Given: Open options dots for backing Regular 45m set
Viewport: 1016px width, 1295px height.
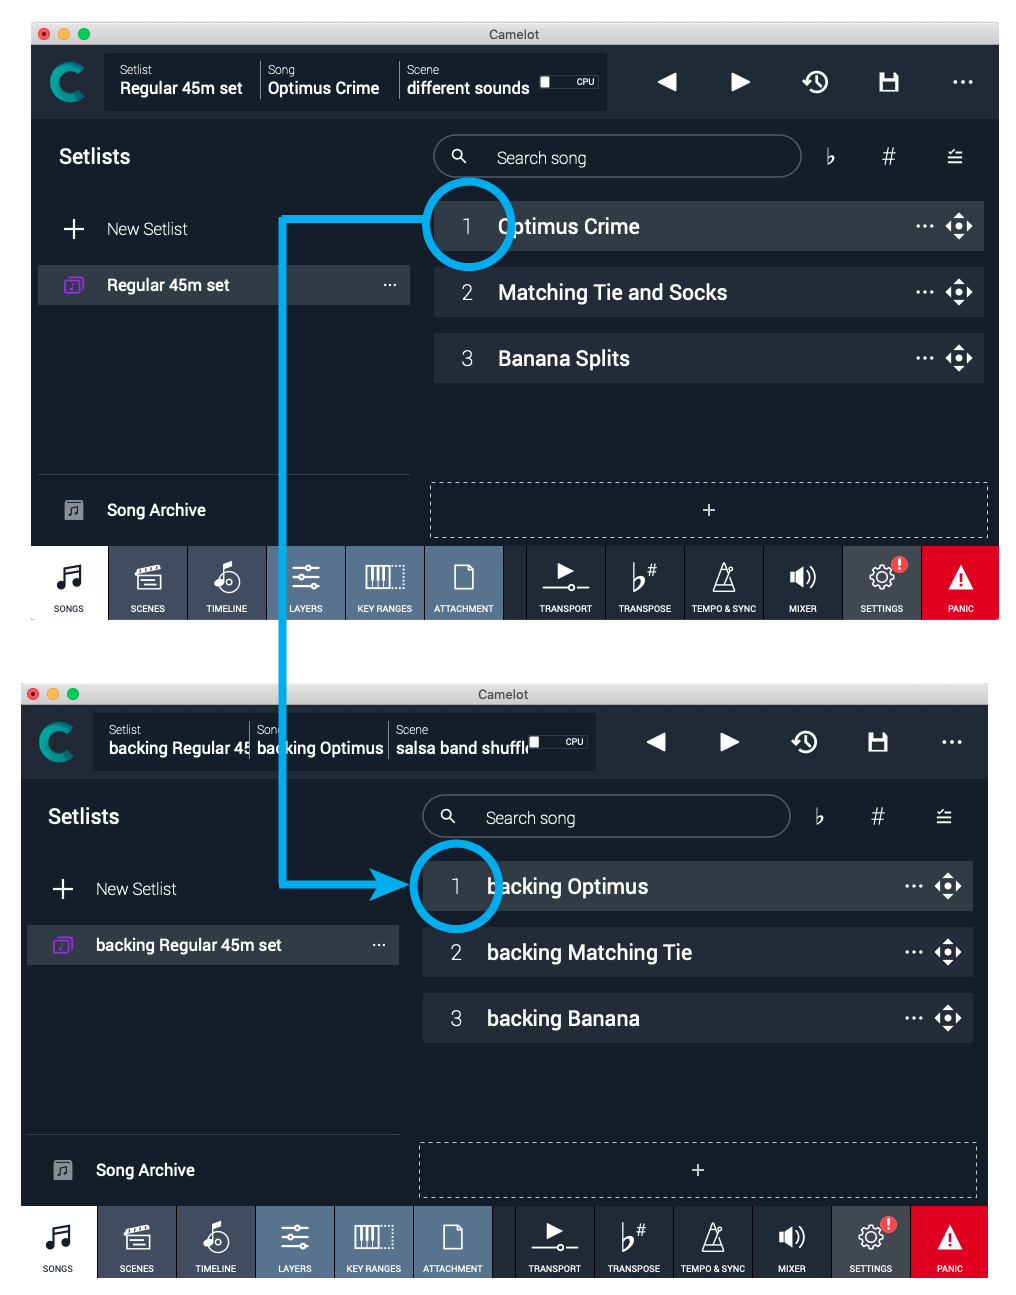Looking at the screenshot, I should click(x=379, y=945).
